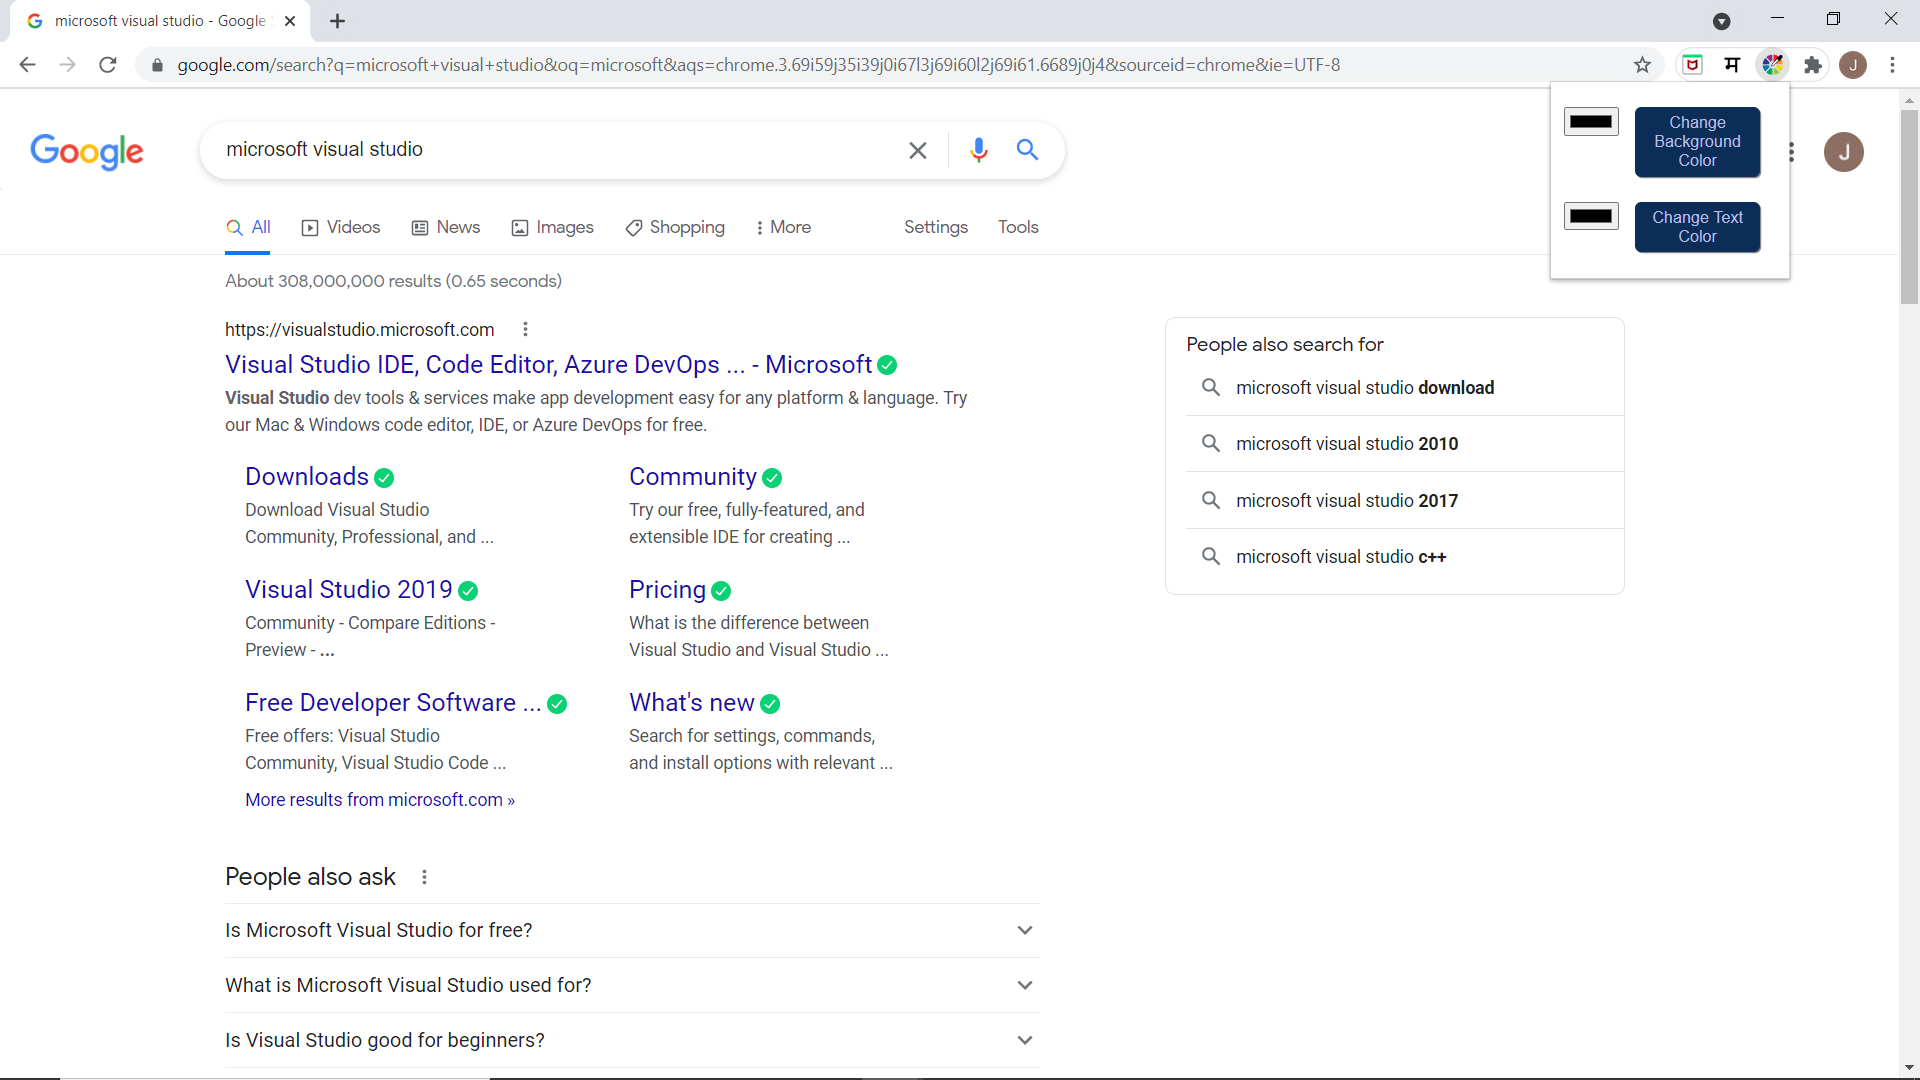Switch to the Images results tab

(552, 228)
